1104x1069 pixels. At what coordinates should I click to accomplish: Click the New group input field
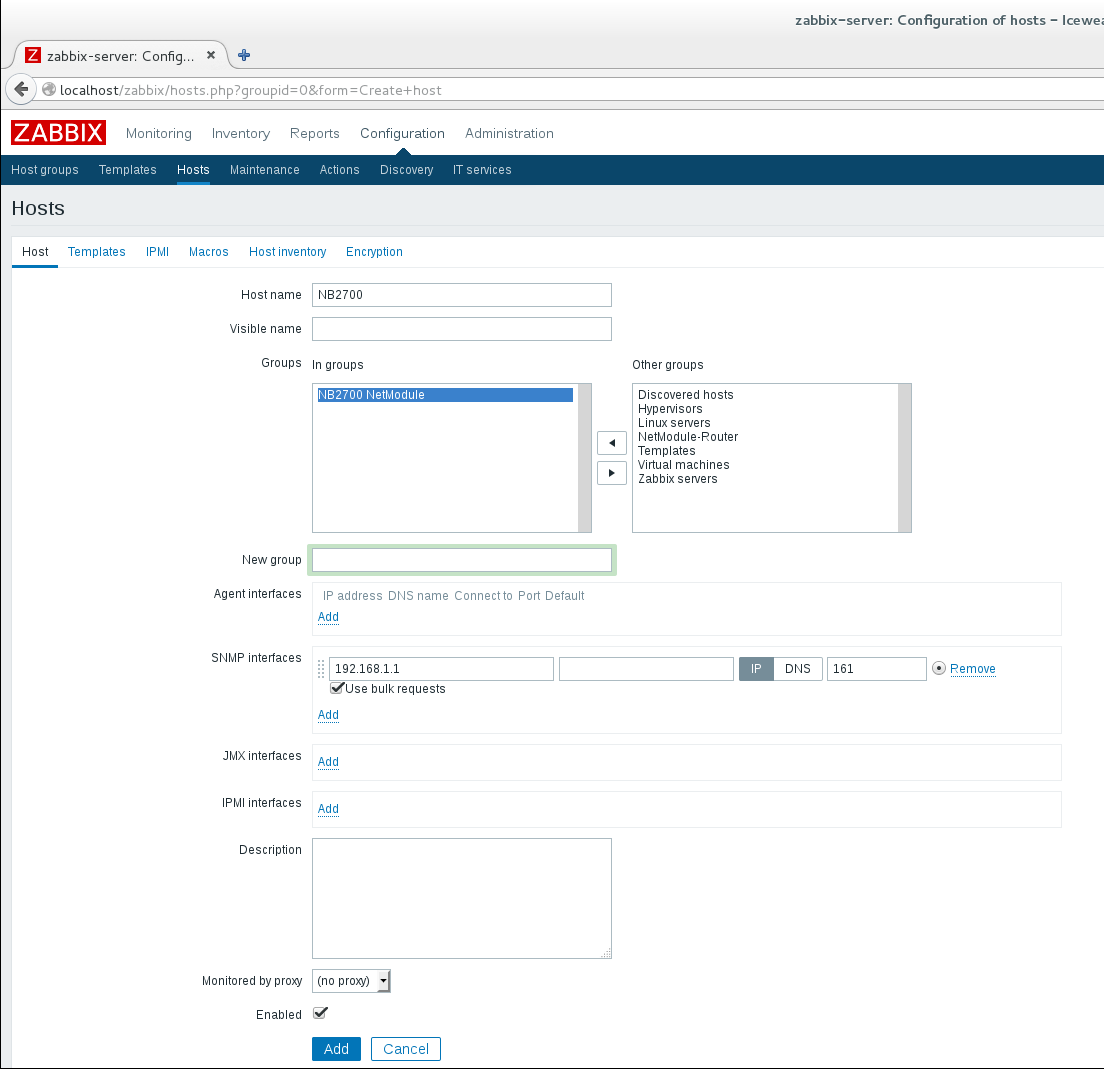[462, 560]
